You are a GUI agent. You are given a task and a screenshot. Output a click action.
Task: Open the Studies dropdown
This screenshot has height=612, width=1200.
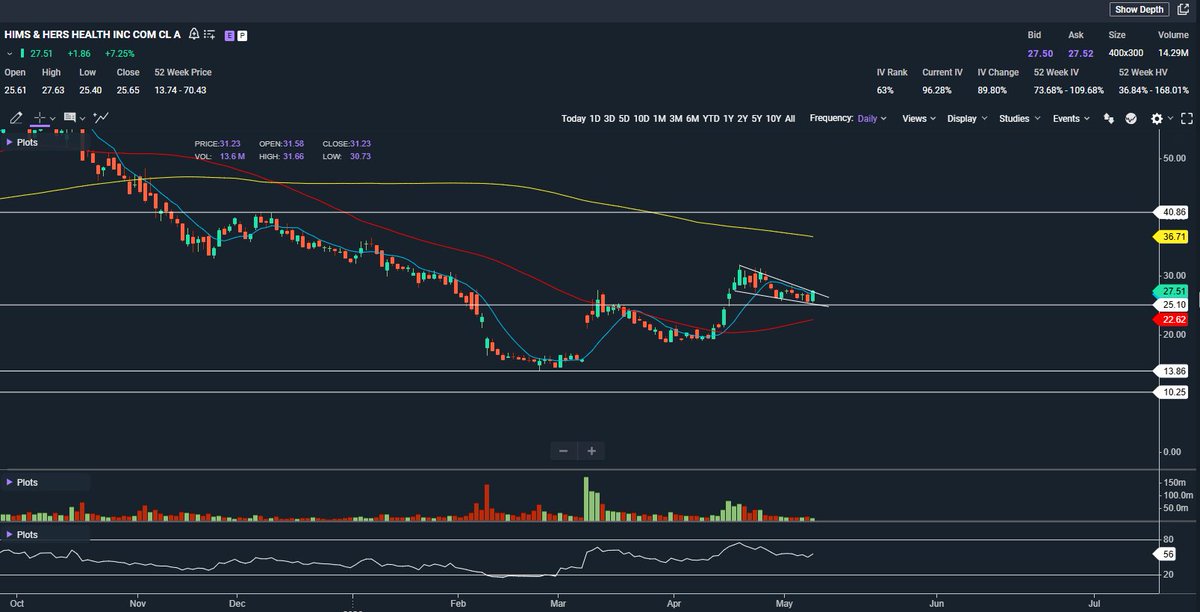[x=1020, y=118]
